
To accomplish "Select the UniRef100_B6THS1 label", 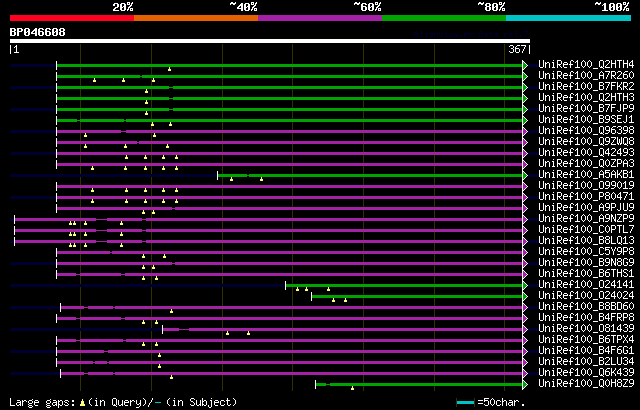I will tap(586, 274).
